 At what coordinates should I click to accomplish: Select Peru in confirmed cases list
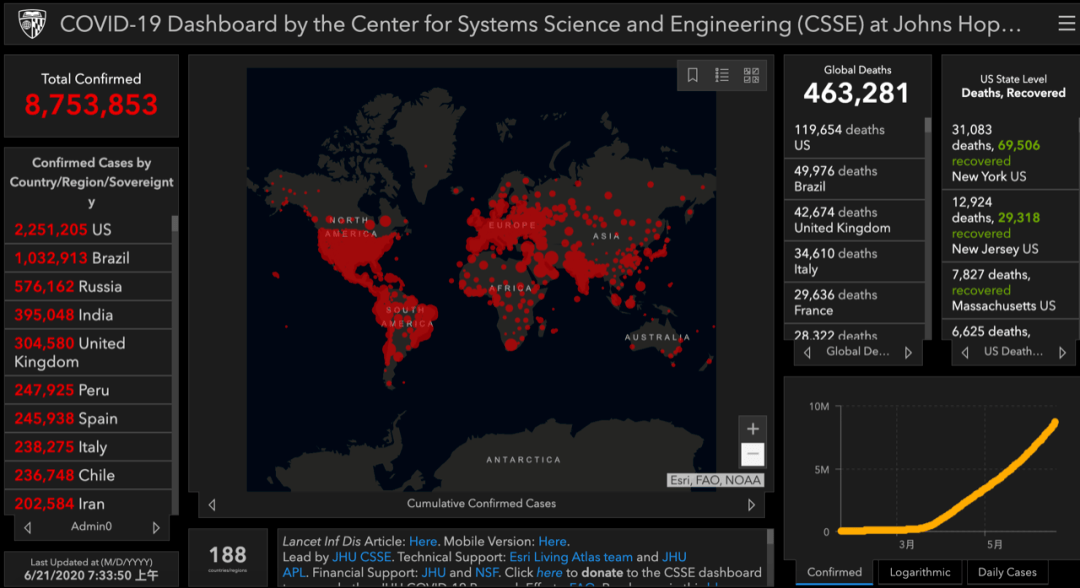[x=88, y=390]
